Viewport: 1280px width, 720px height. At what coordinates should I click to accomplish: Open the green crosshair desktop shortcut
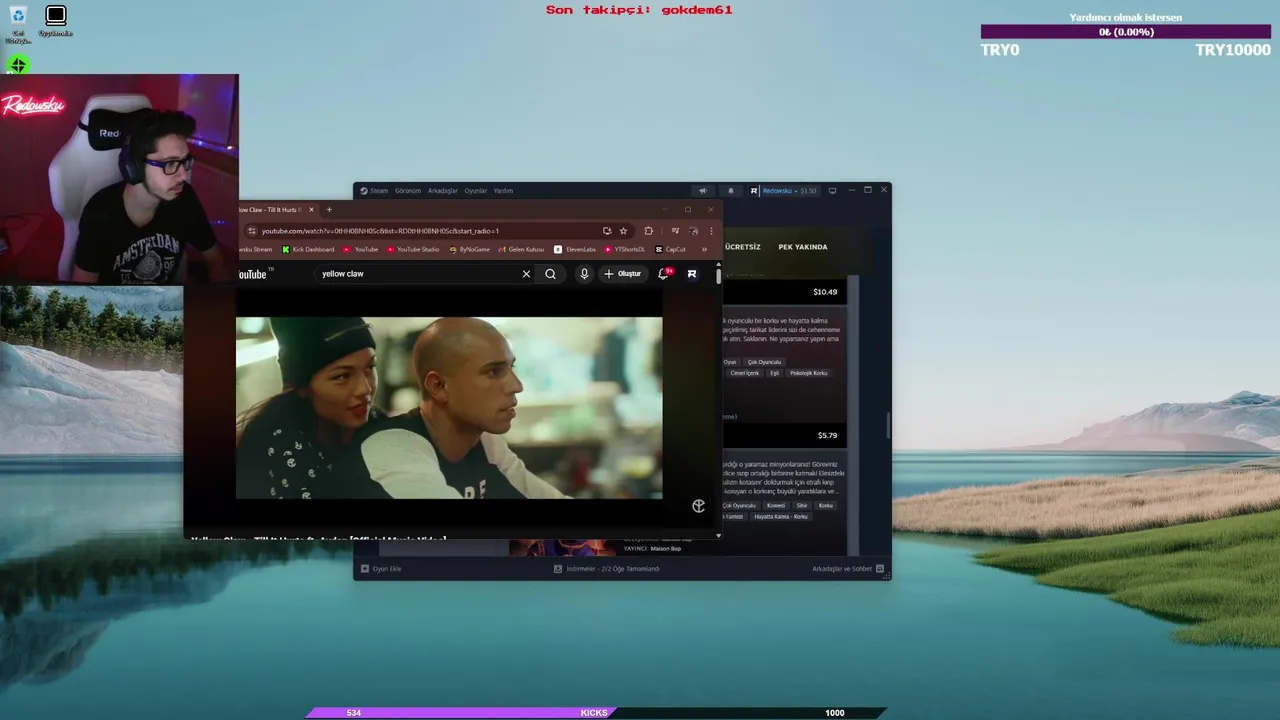pos(18,66)
